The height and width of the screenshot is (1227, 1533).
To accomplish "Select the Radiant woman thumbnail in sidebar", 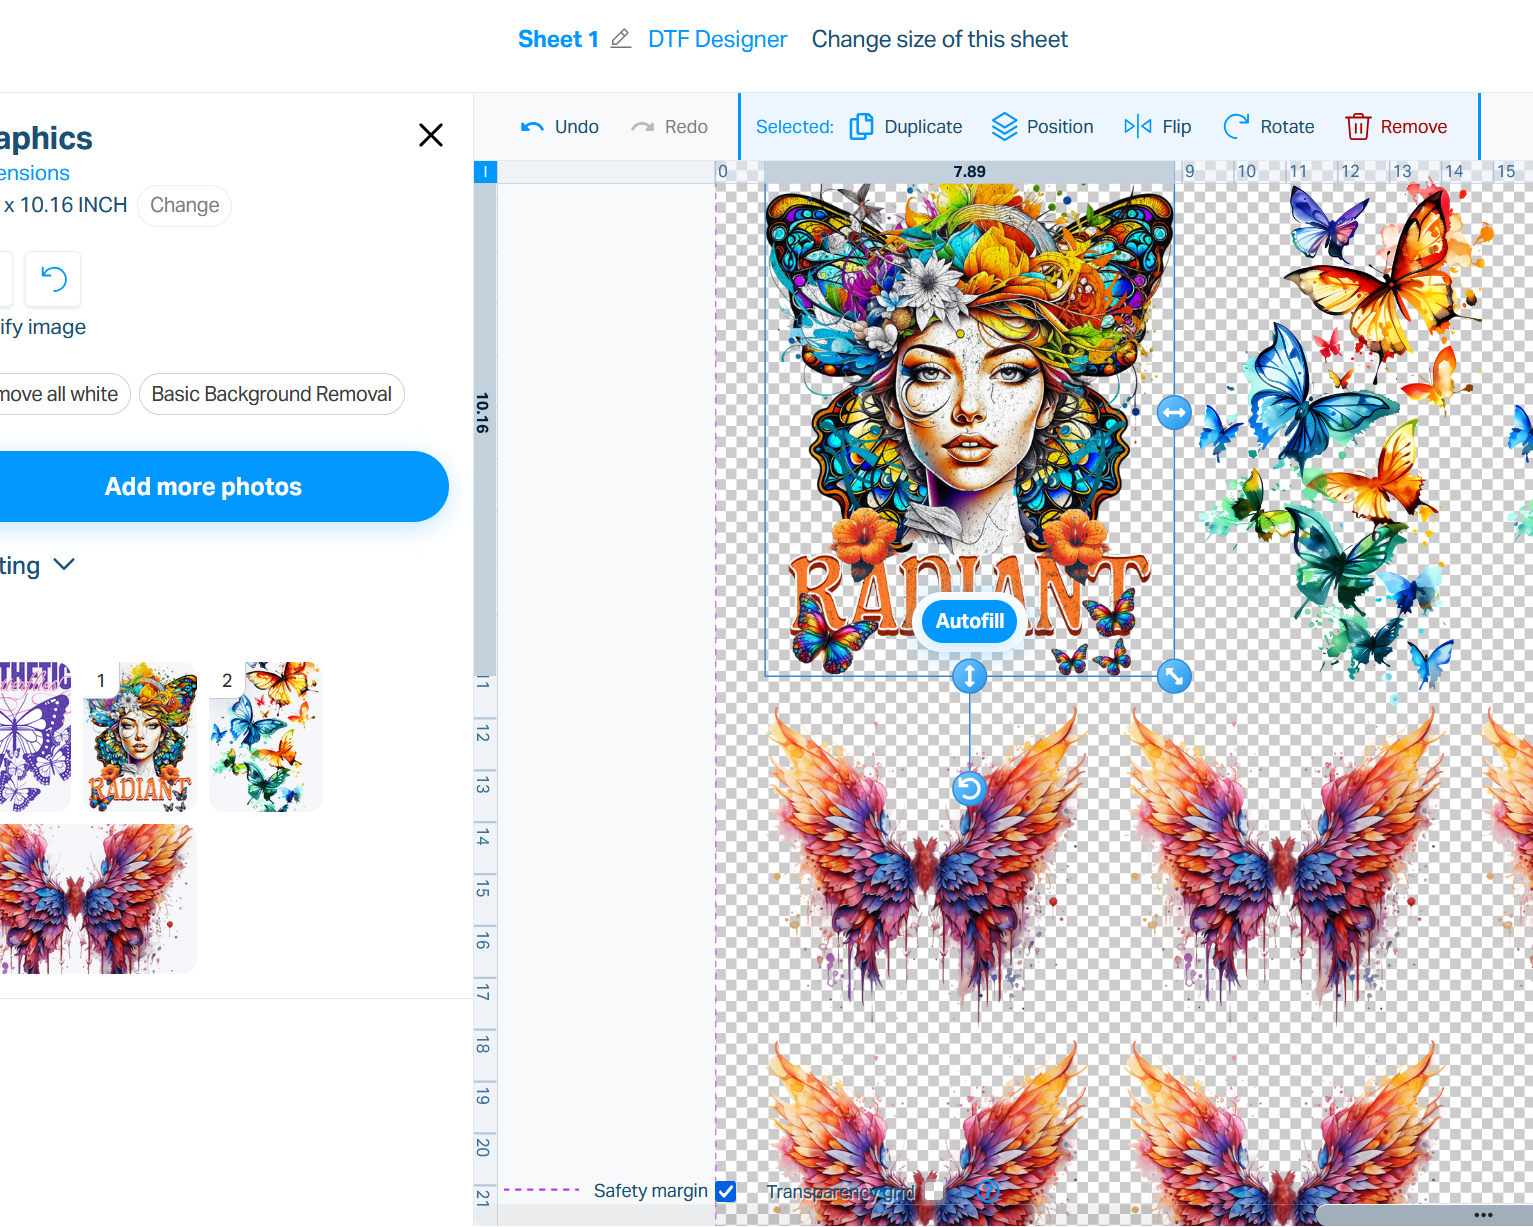I will [x=139, y=736].
